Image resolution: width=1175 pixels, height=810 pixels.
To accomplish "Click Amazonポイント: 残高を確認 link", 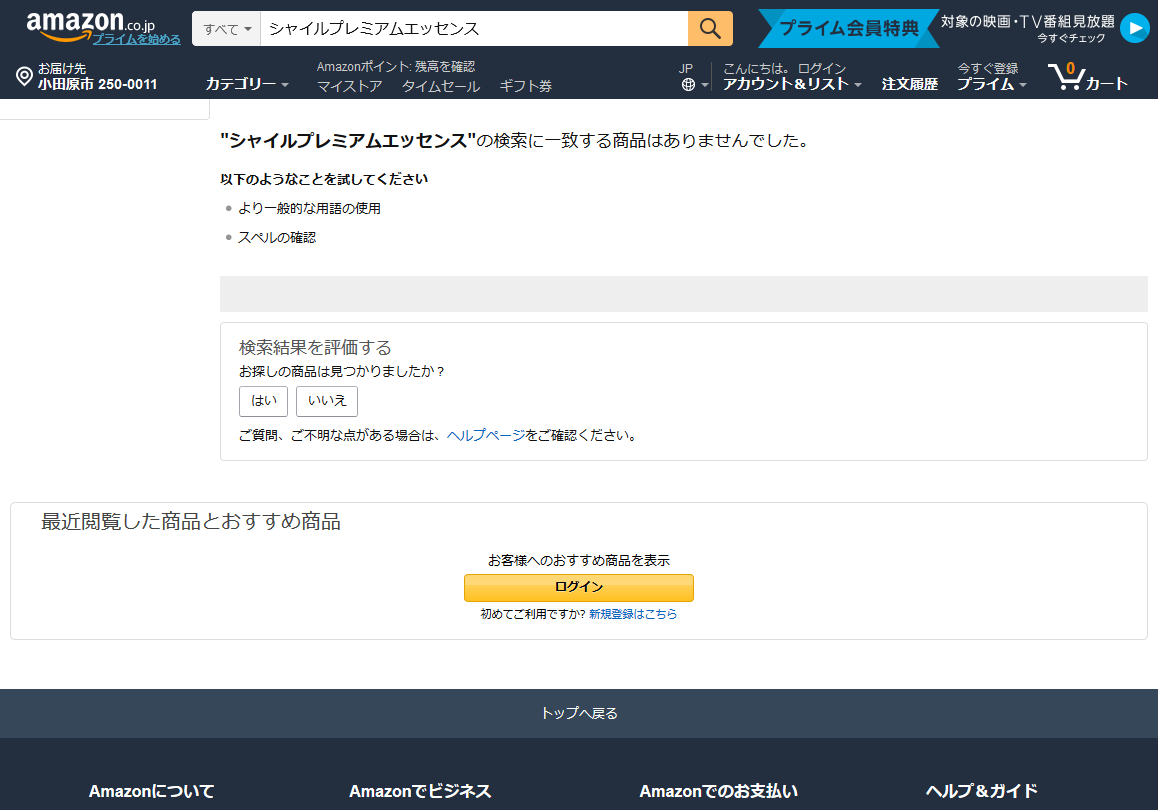I will pyautogui.click(x=396, y=67).
